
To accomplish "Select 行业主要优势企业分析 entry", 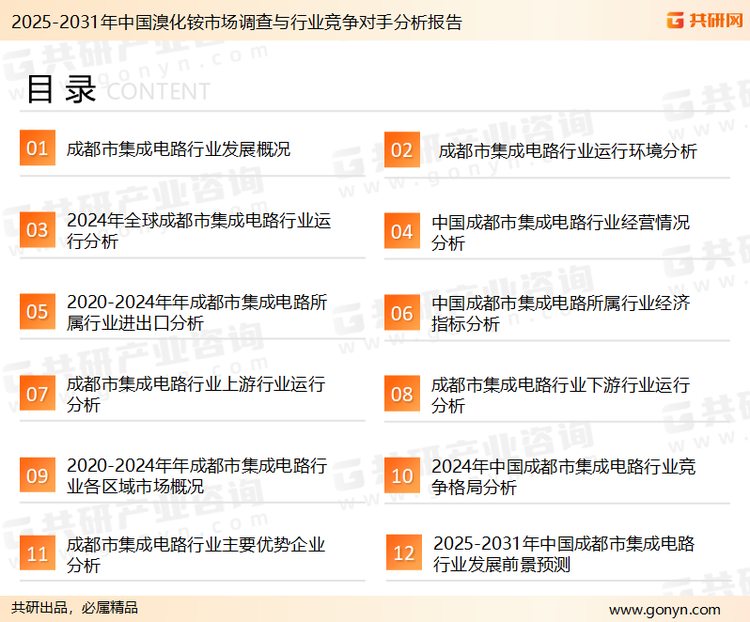I will point(196,555).
